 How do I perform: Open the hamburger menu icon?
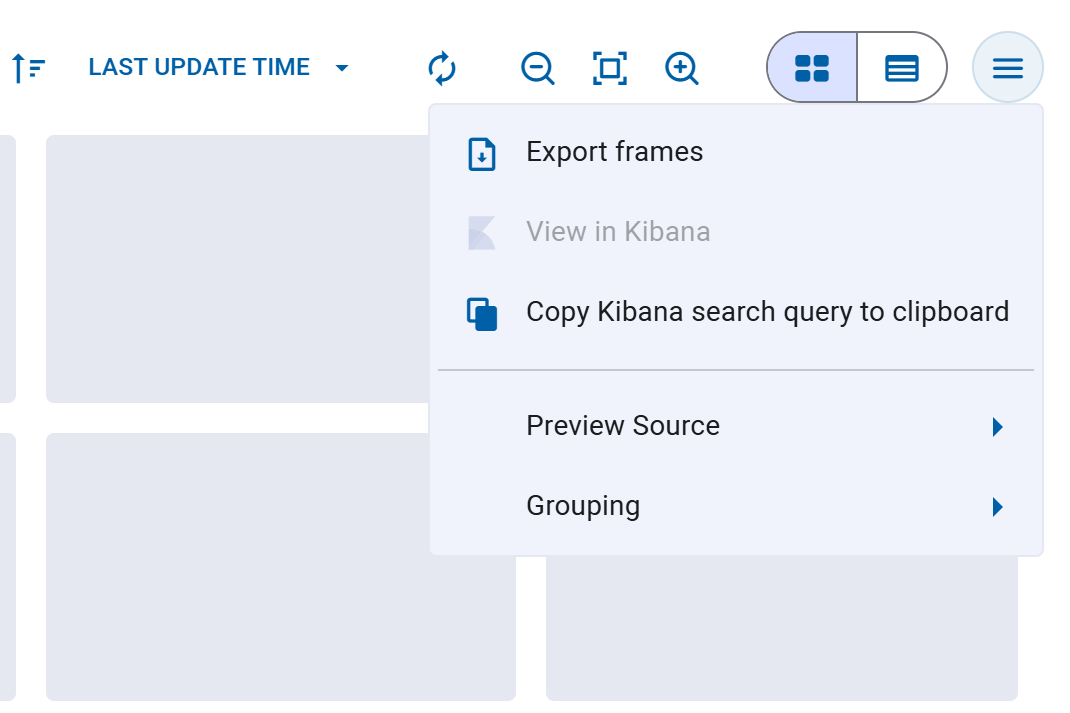pyautogui.click(x=1007, y=67)
